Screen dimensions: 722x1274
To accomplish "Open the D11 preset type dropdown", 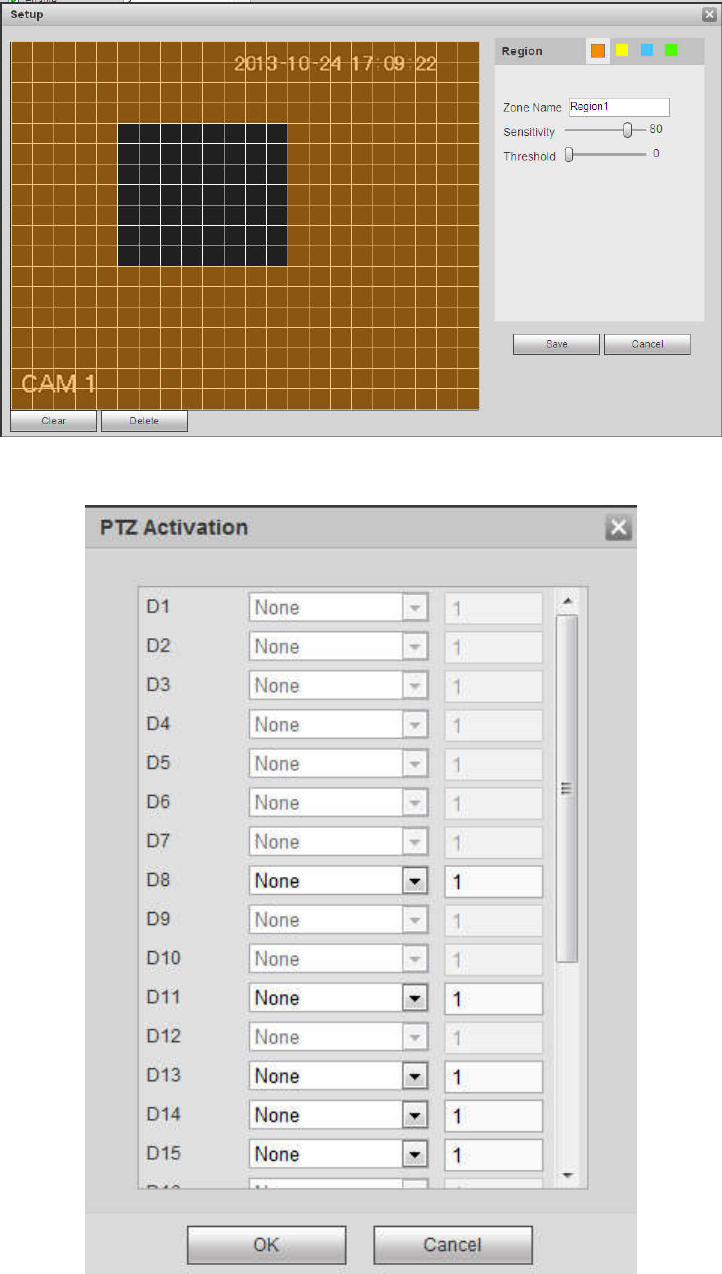I will (x=339, y=998).
